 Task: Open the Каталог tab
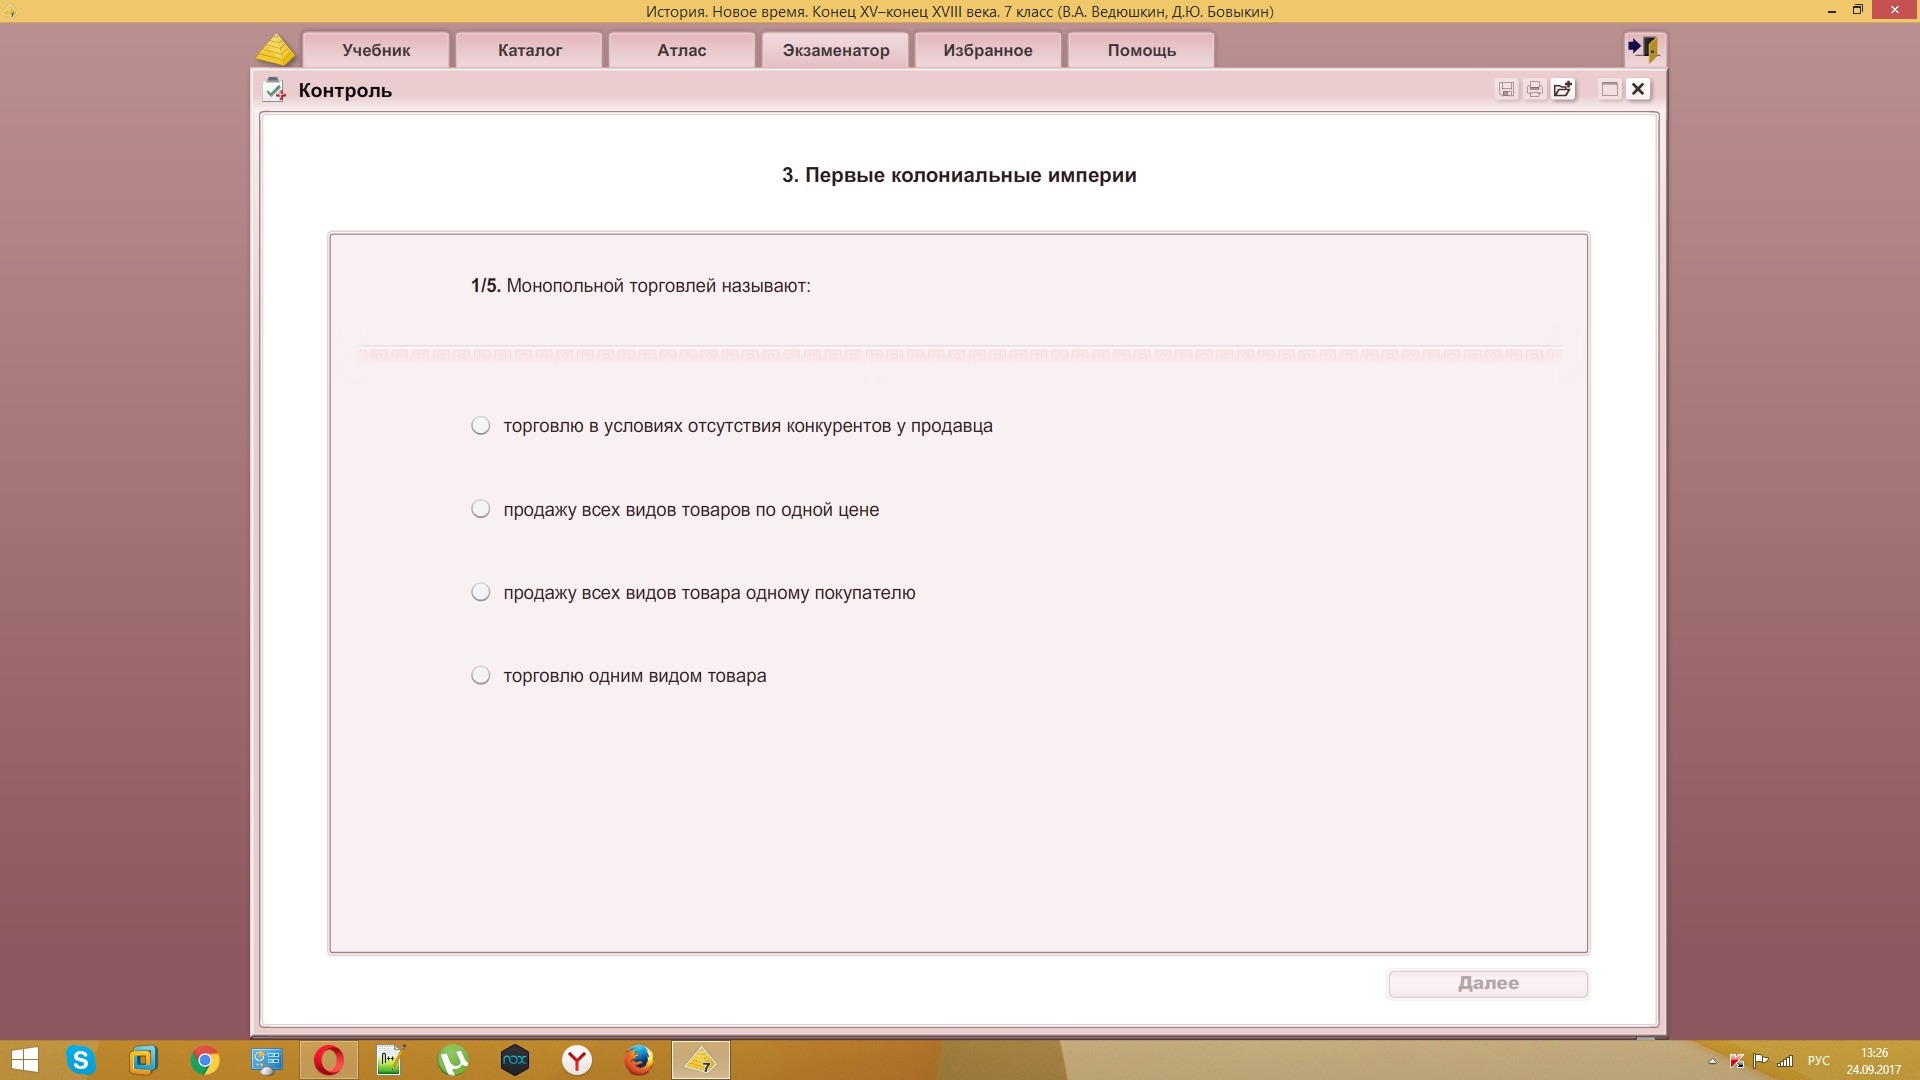[530, 50]
